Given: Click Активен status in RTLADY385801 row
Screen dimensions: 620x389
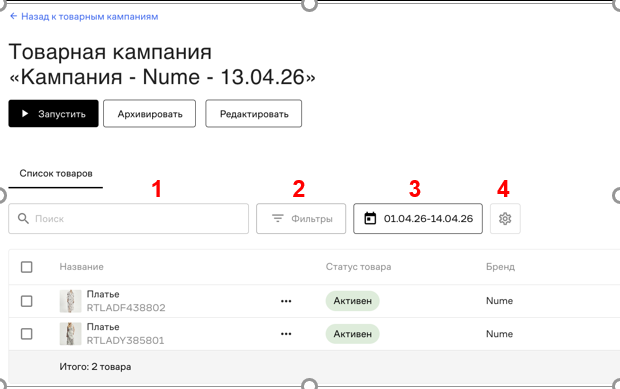Looking at the screenshot, I should (x=352, y=334).
